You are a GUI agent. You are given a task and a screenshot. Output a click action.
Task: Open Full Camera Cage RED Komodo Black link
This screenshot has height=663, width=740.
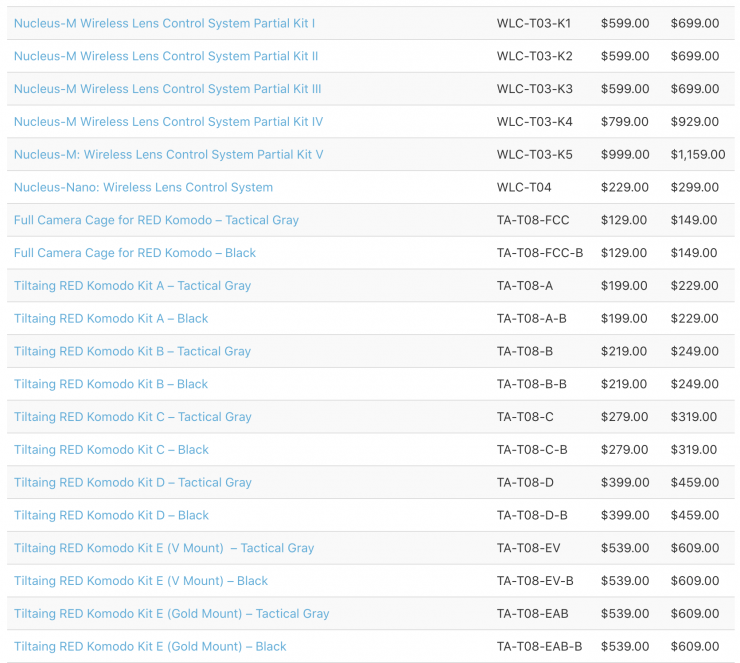coord(135,253)
